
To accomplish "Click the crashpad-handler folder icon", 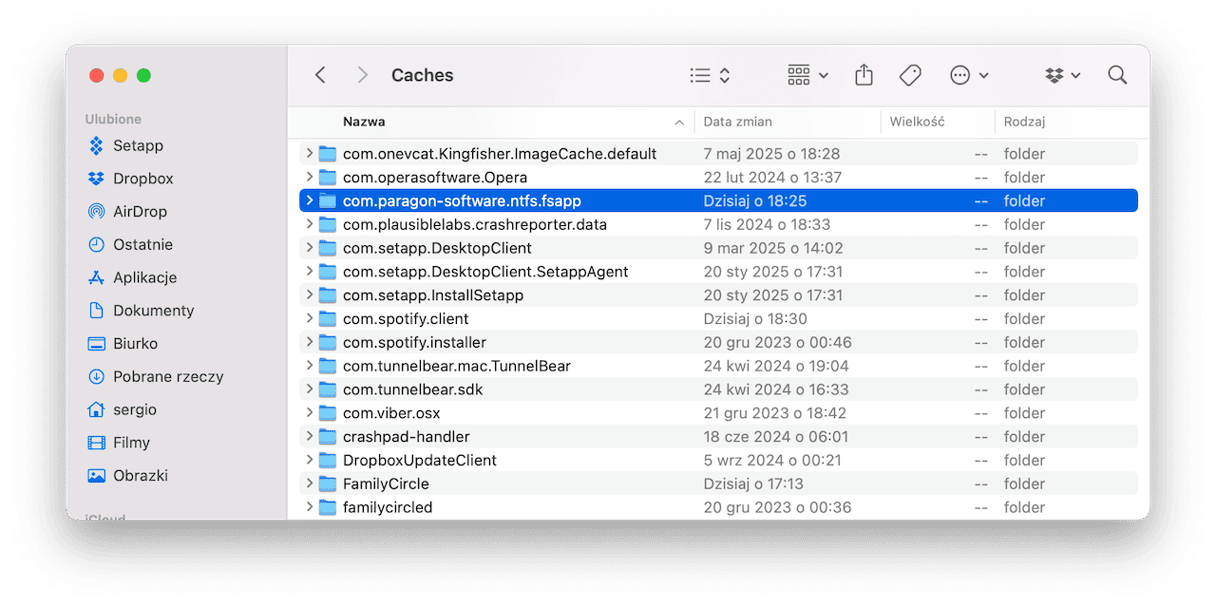I will [x=328, y=437].
